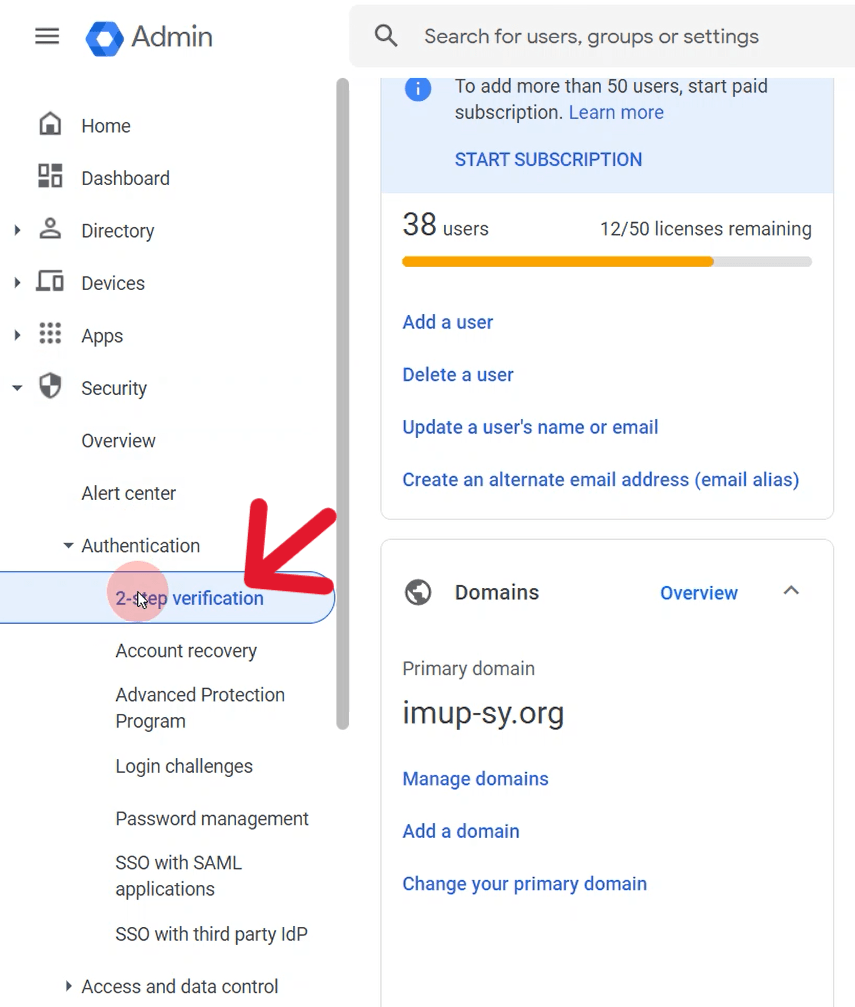Click the blue info icon above the subscription notice
Screen dimensions: 855x1007
click(x=418, y=88)
